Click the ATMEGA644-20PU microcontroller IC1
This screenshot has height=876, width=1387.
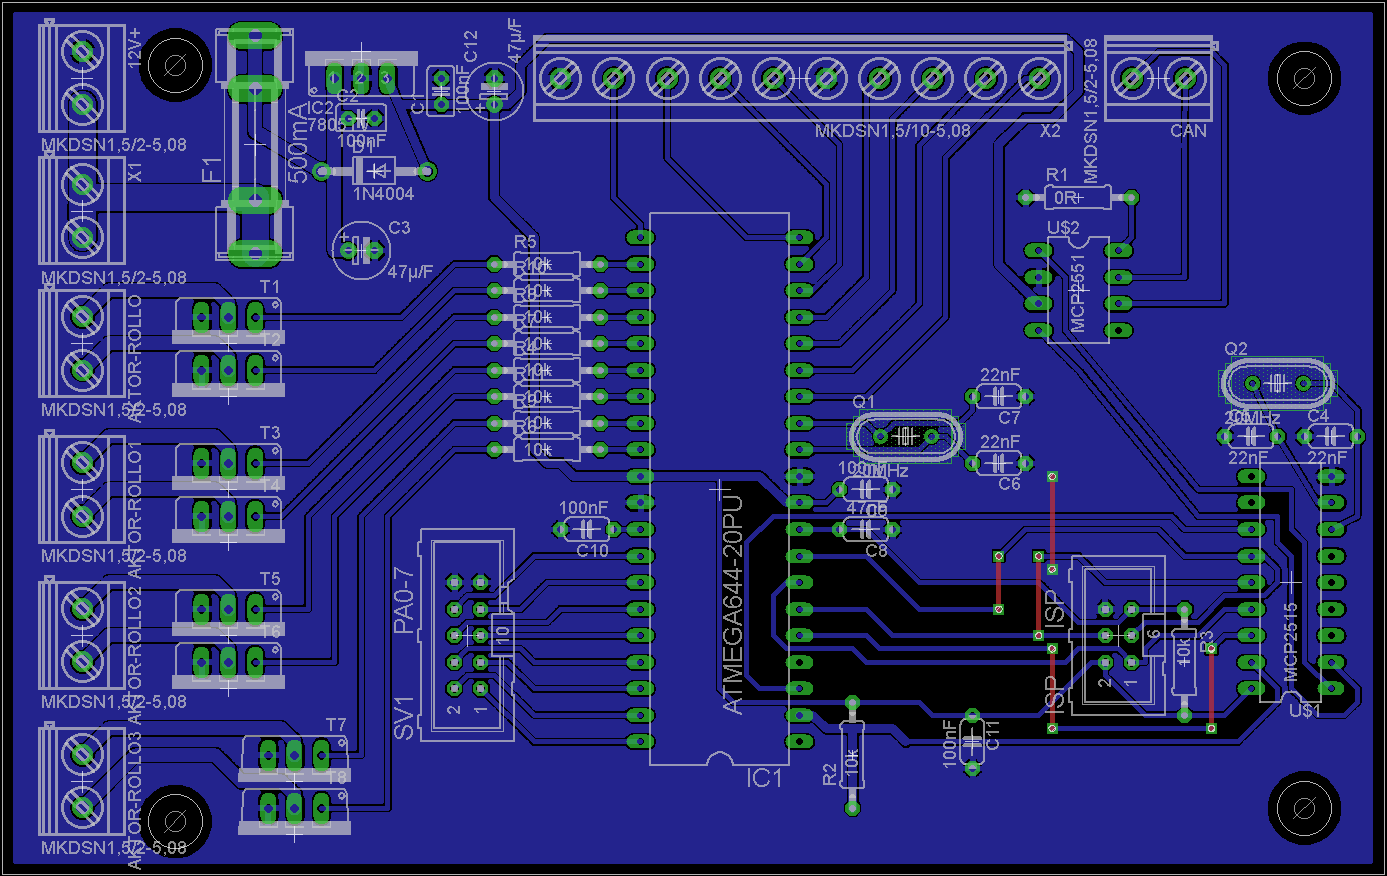pyautogui.click(x=719, y=490)
